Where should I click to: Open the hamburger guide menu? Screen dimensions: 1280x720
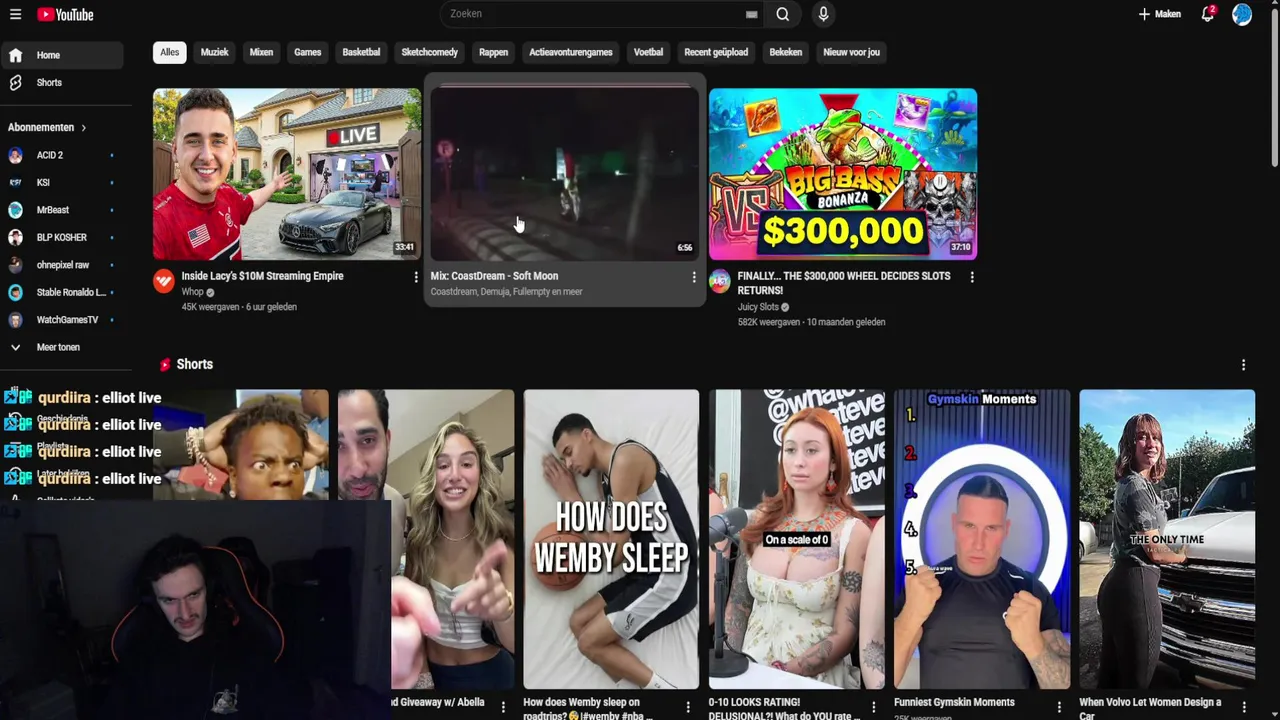coord(15,14)
